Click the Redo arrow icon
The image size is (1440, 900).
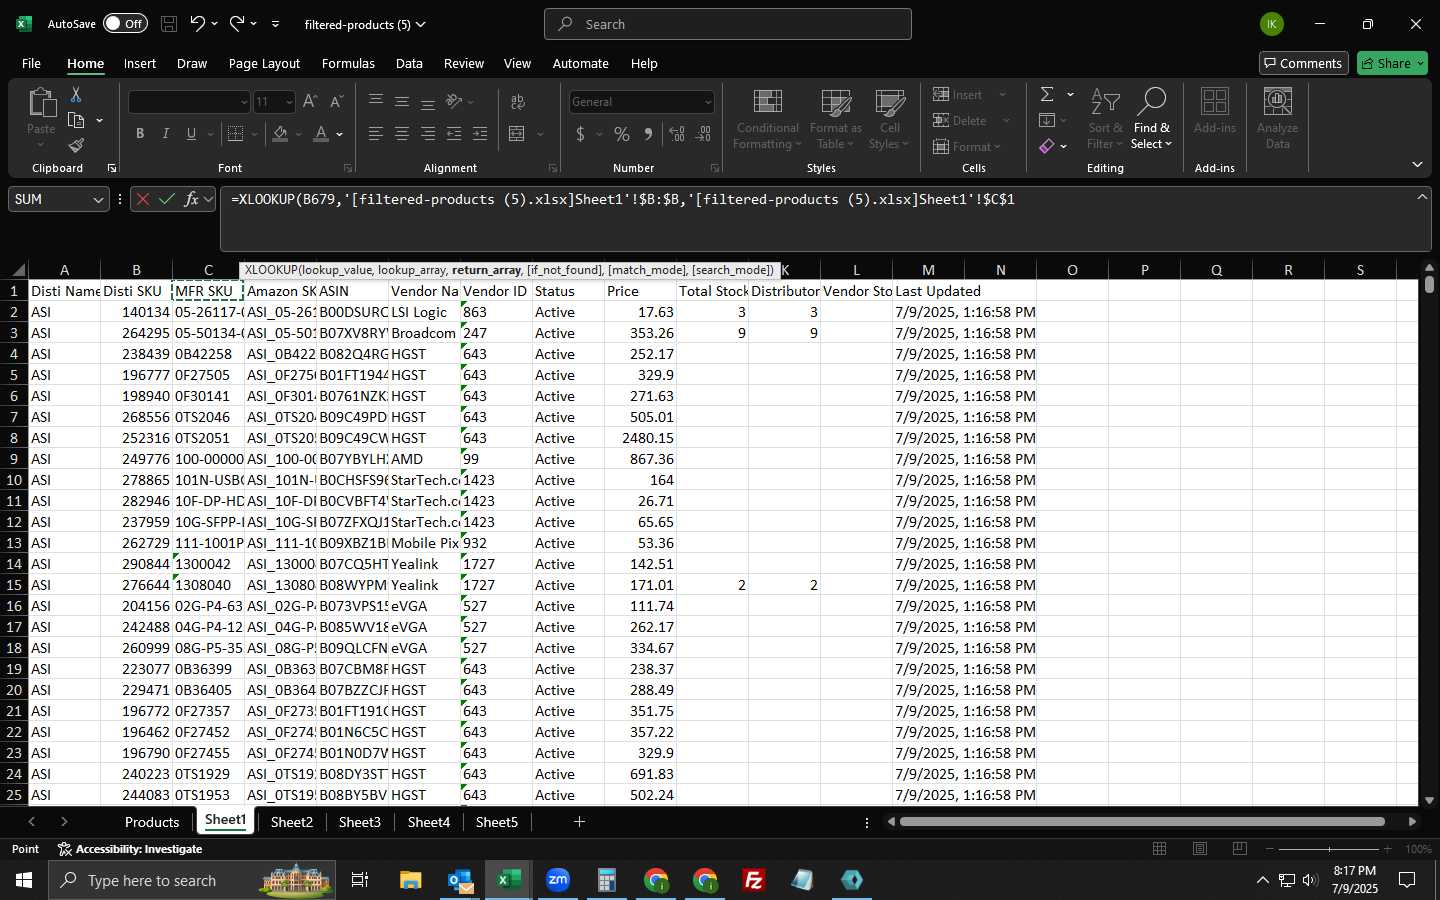tap(237, 24)
